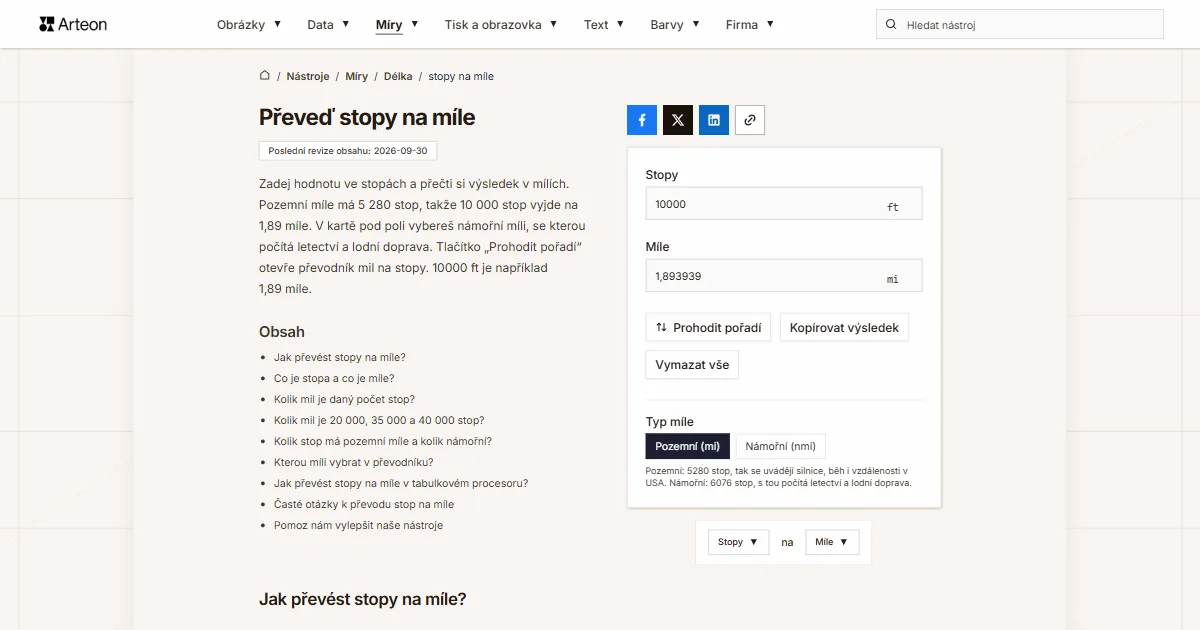Click Prohodit pořadí swap button

point(708,327)
